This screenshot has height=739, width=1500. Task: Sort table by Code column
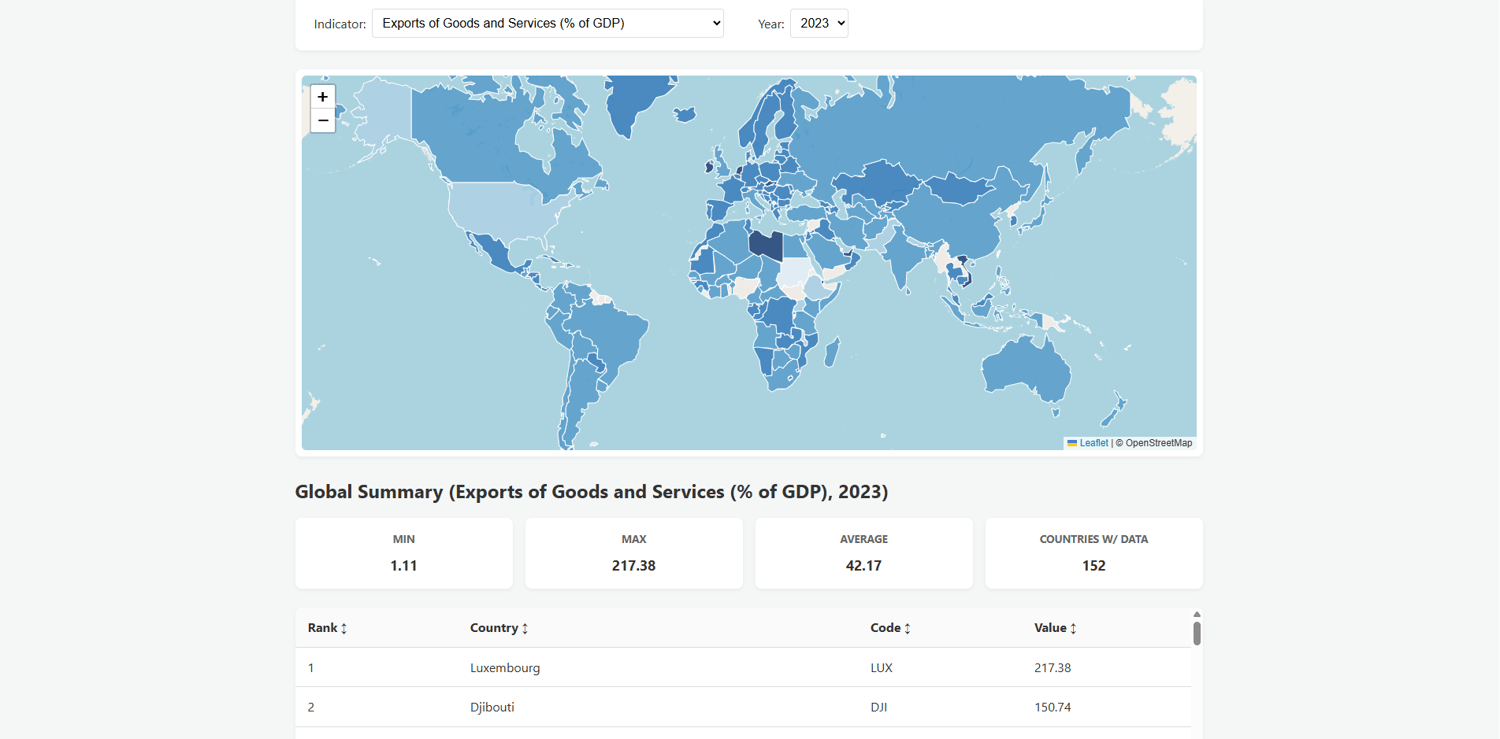click(889, 628)
